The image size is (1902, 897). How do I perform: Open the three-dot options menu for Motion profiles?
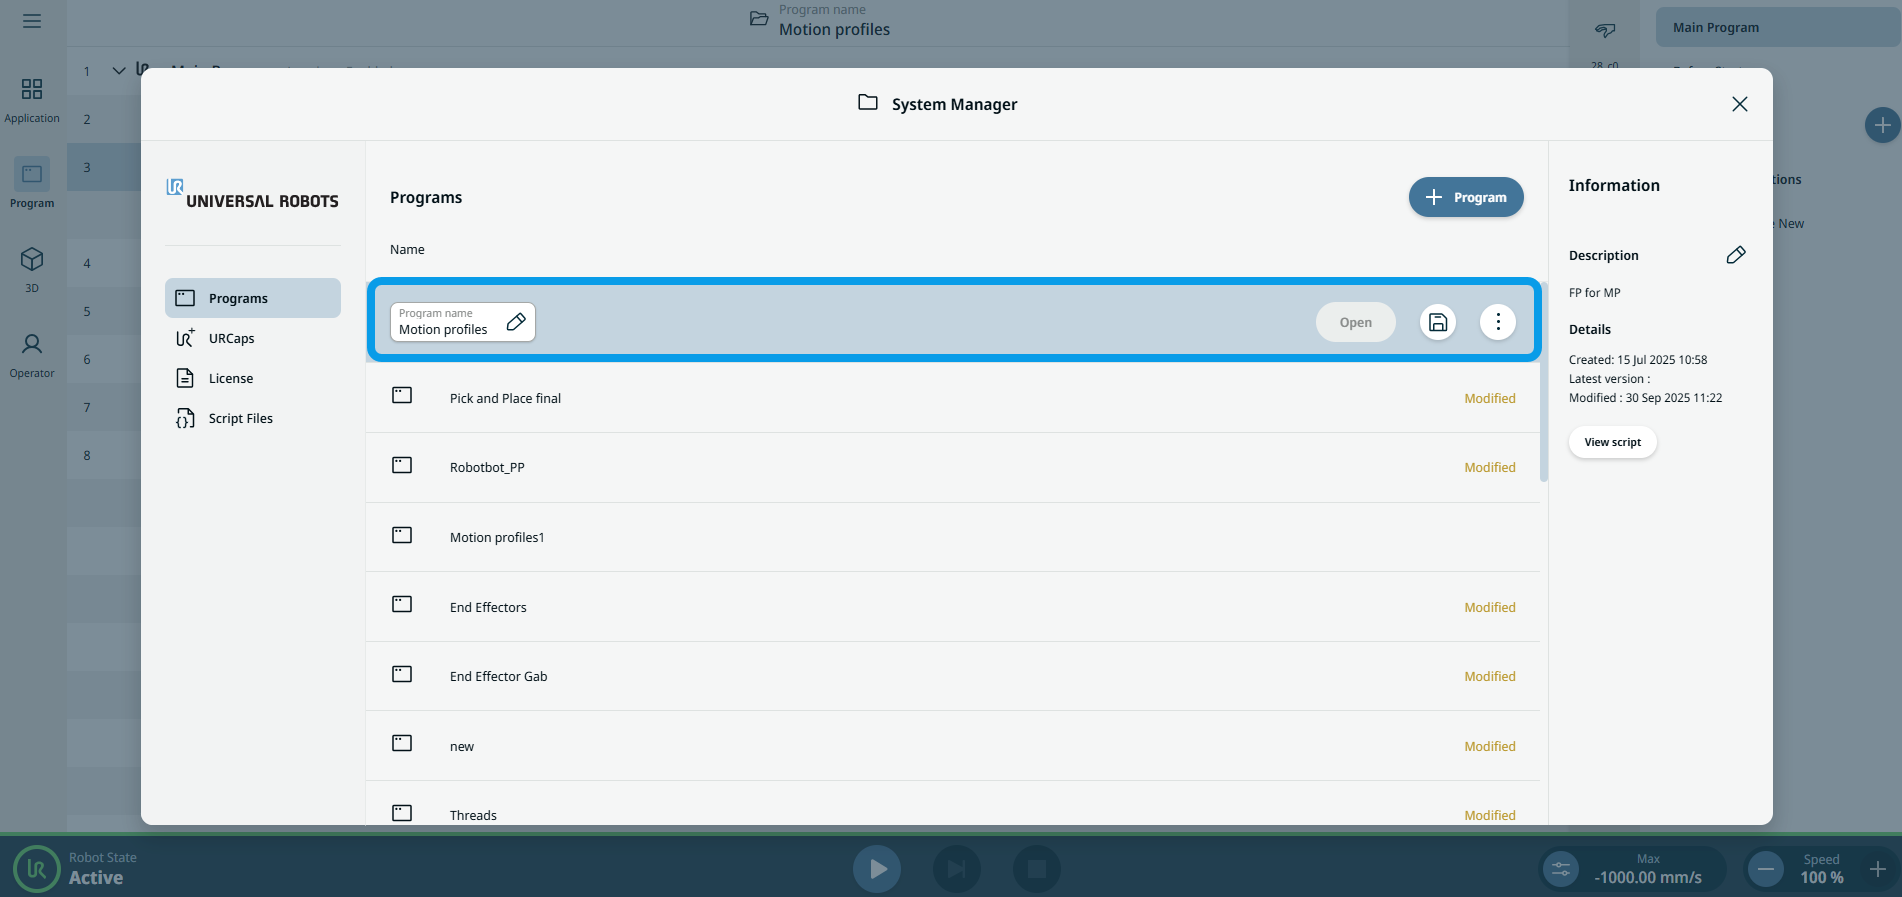click(x=1497, y=322)
